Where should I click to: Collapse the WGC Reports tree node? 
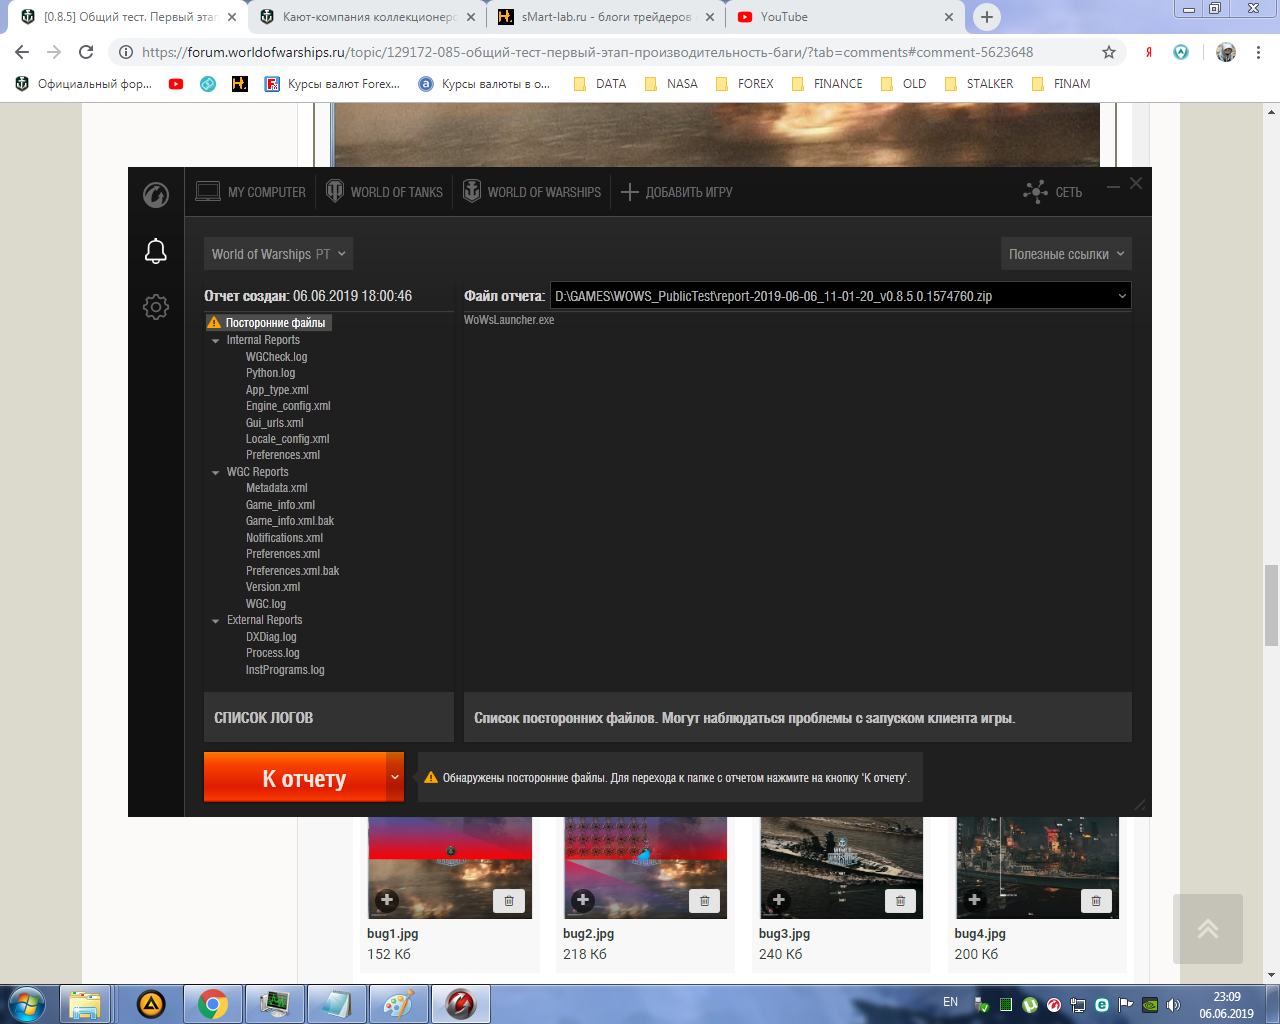tap(215, 473)
